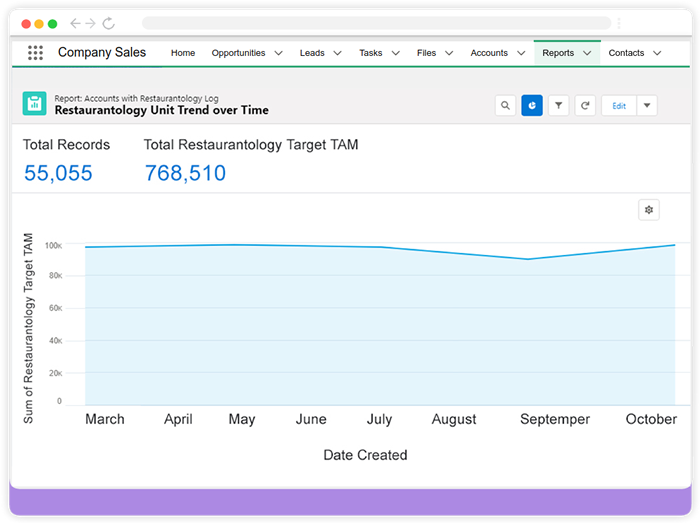This screenshot has width=700, height=523.
Task: Open the Accounts tab
Action: coord(489,53)
